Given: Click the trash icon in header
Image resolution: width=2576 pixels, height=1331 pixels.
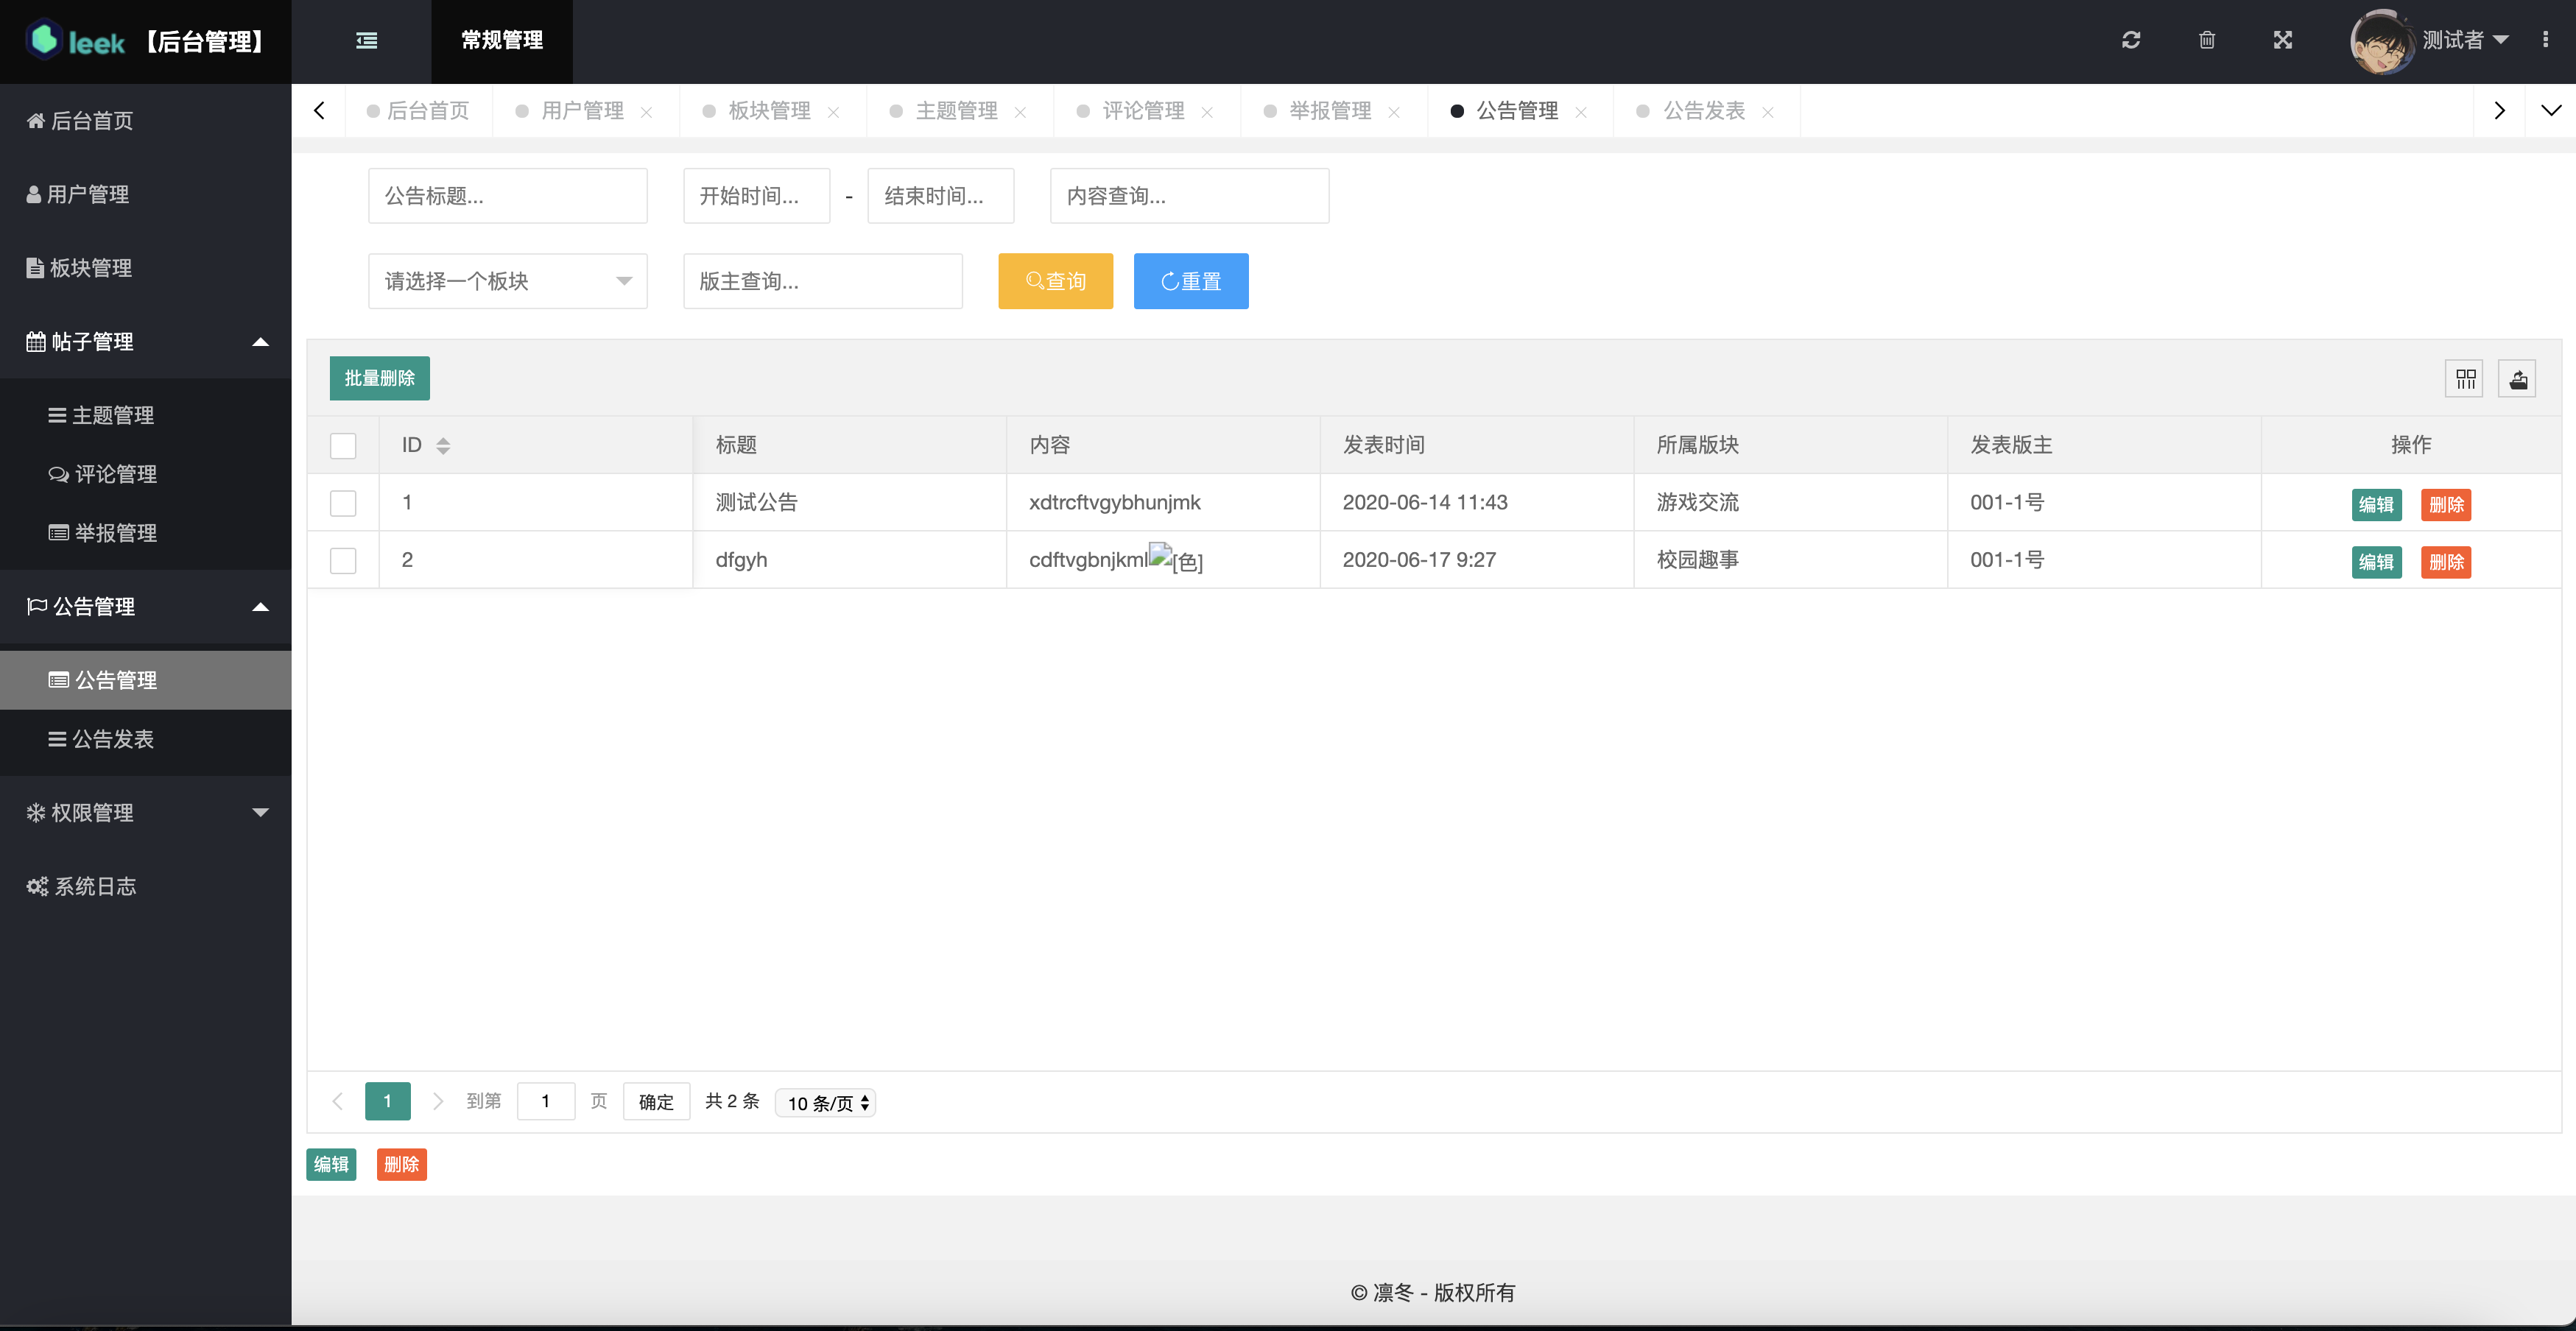Looking at the screenshot, I should pos(2207,40).
